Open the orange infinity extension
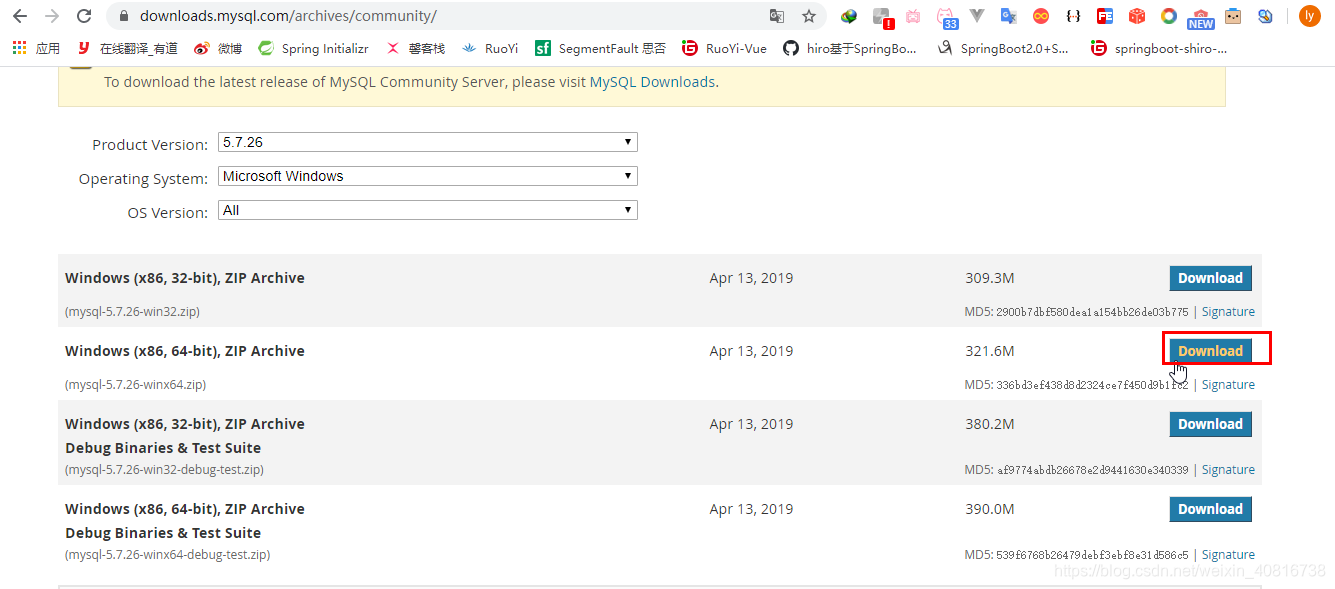 [1041, 16]
